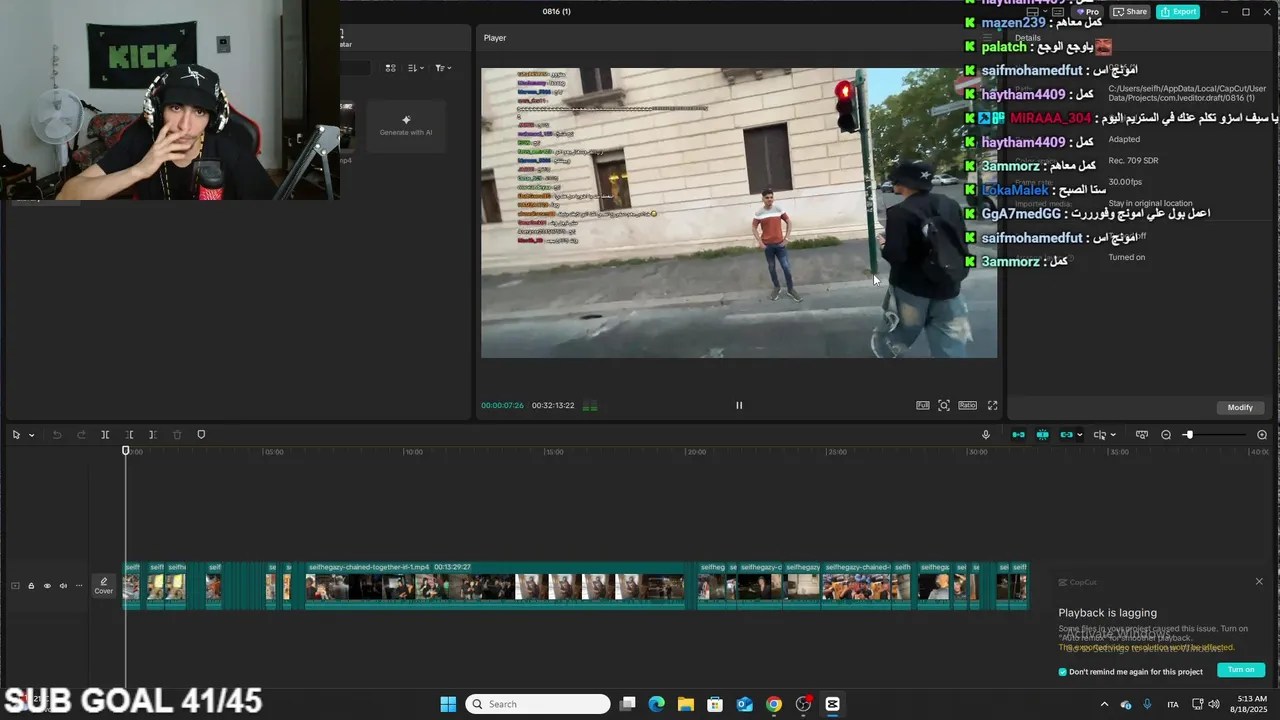Click the player timecode 00:00:07:26
Viewport: 1280px width, 720px height.
click(502, 406)
